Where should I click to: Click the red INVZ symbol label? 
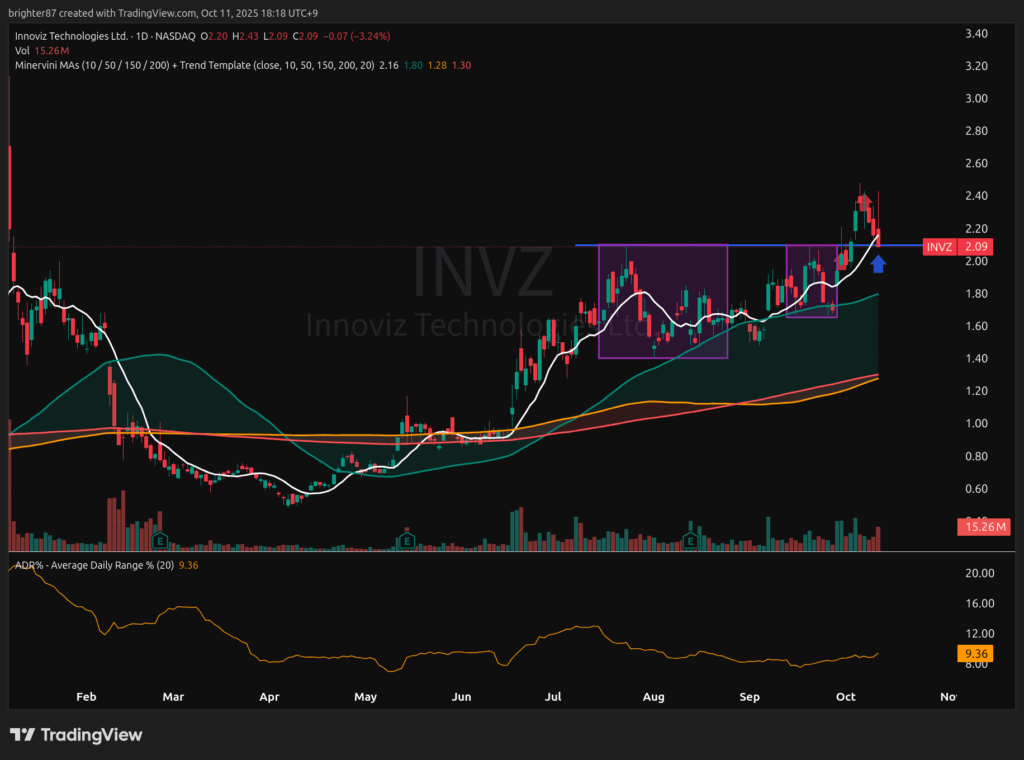coord(939,247)
